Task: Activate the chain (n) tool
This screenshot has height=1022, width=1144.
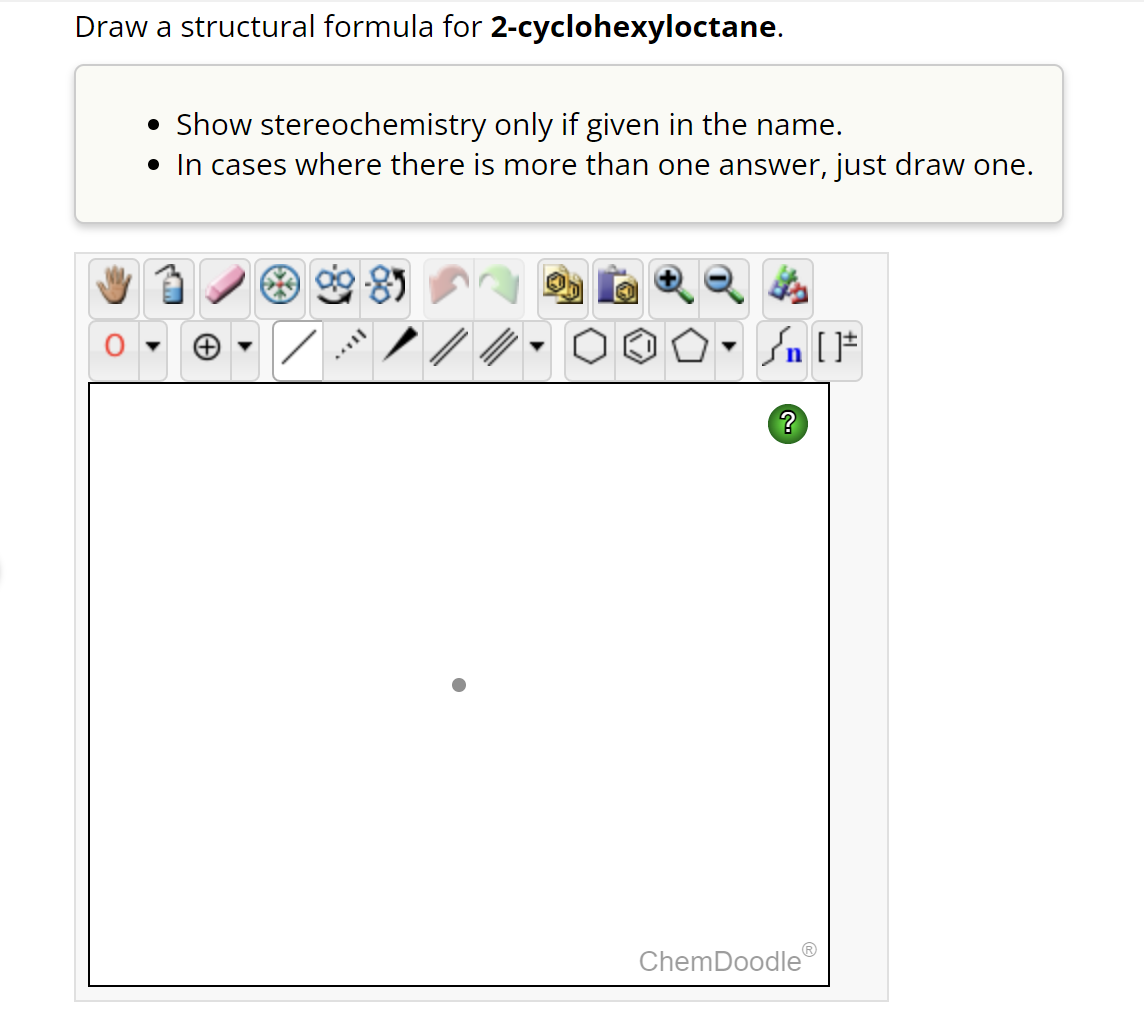Action: click(783, 349)
